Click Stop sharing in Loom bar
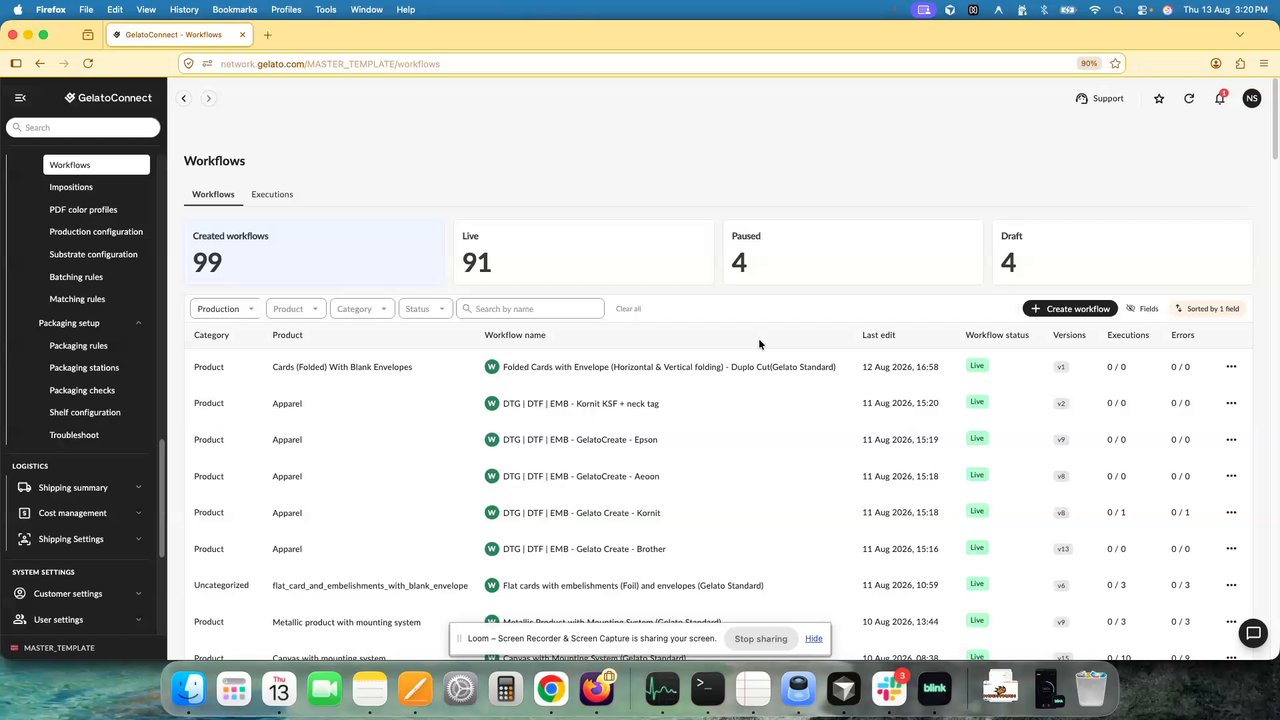This screenshot has height=720, width=1280. point(761,639)
